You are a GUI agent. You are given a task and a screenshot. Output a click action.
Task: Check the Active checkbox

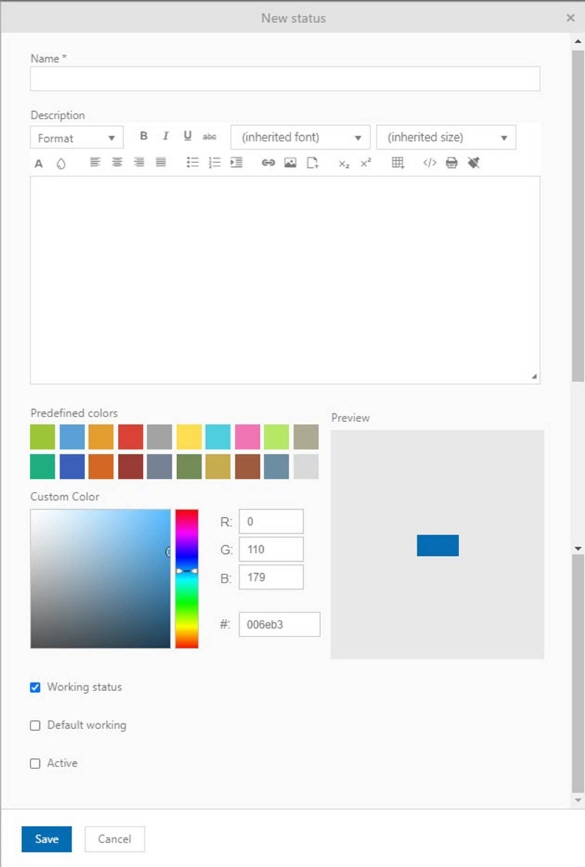(x=35, y=764)
